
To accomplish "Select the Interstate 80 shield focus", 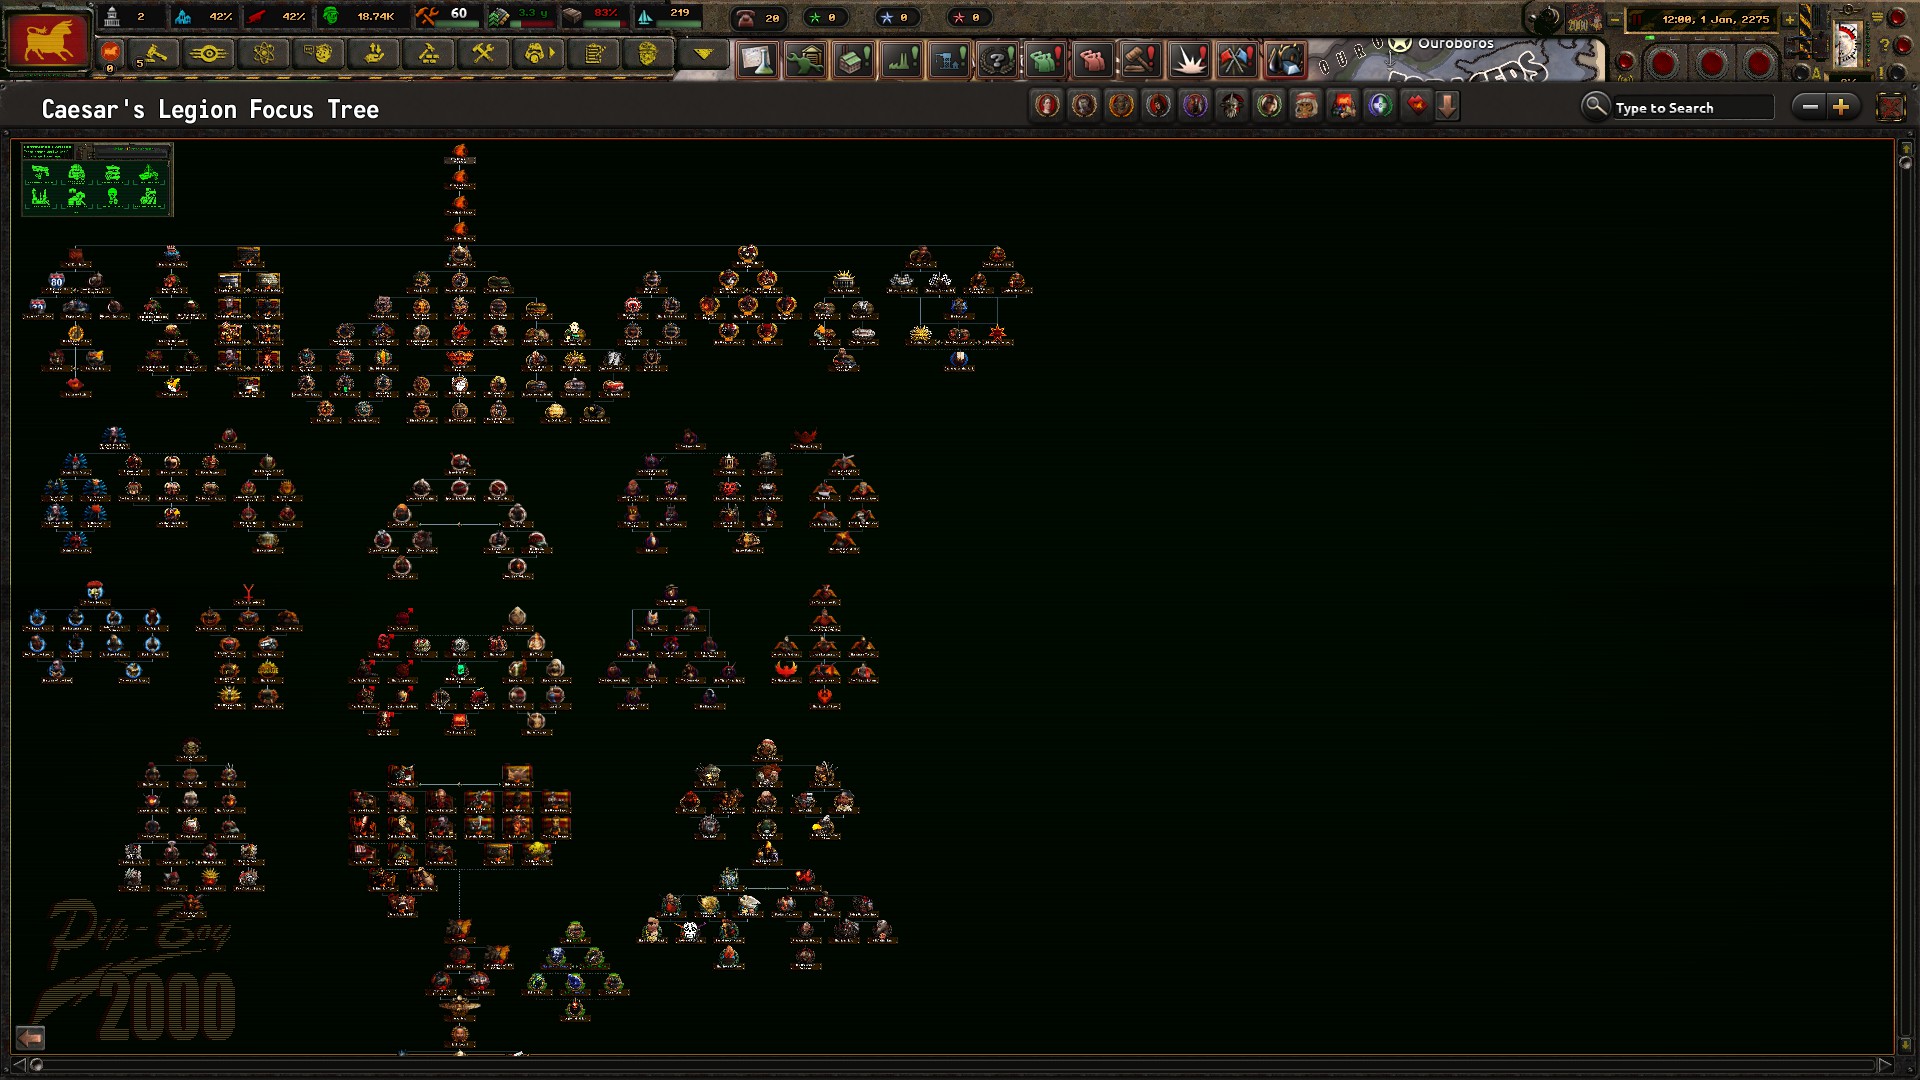I will point(57,282).
